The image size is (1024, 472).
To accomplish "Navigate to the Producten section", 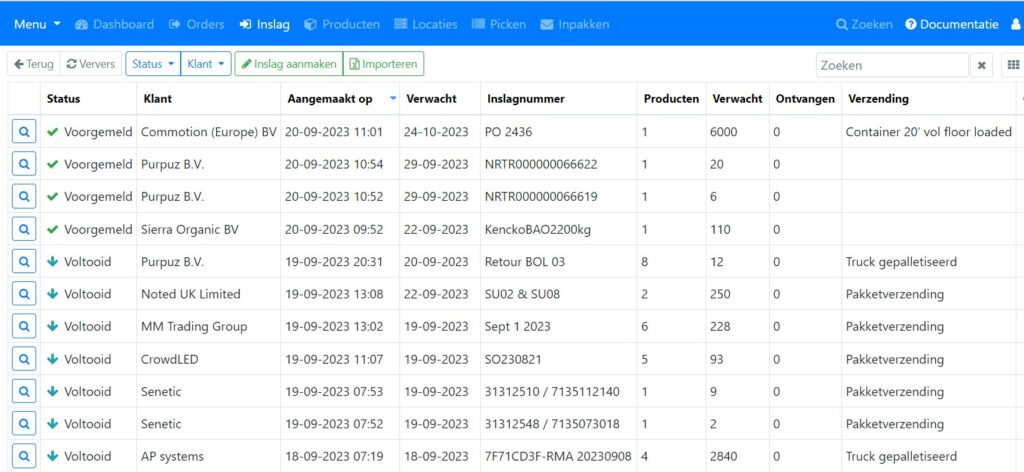I will click(342, 24).
